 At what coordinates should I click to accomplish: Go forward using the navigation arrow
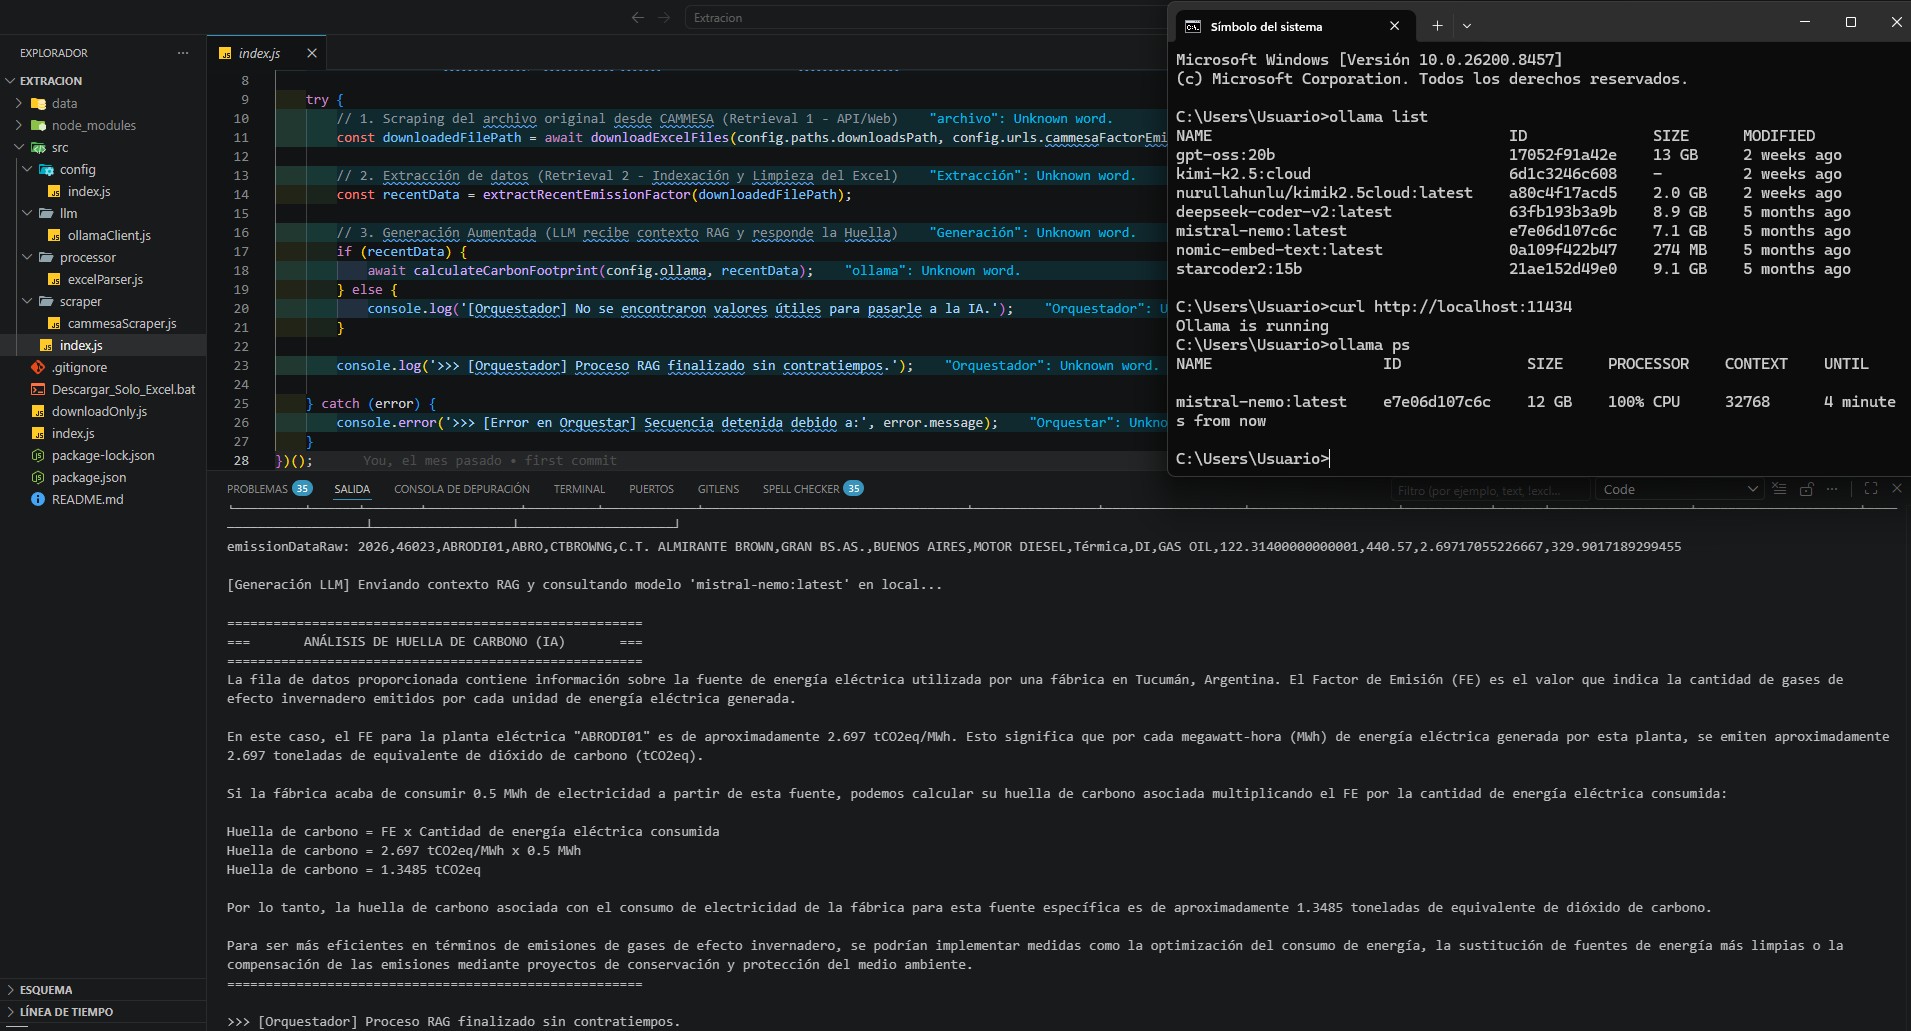coord(664,17)
